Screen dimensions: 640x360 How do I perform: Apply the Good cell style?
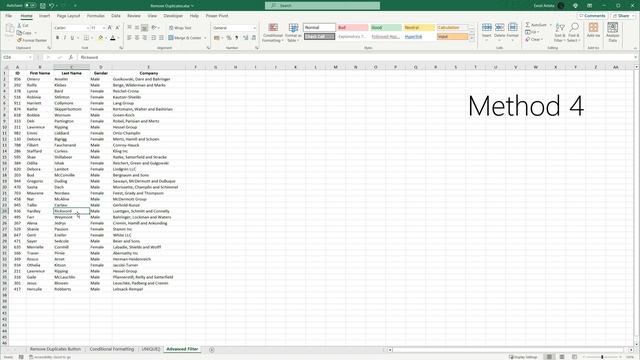click(386, 27)
